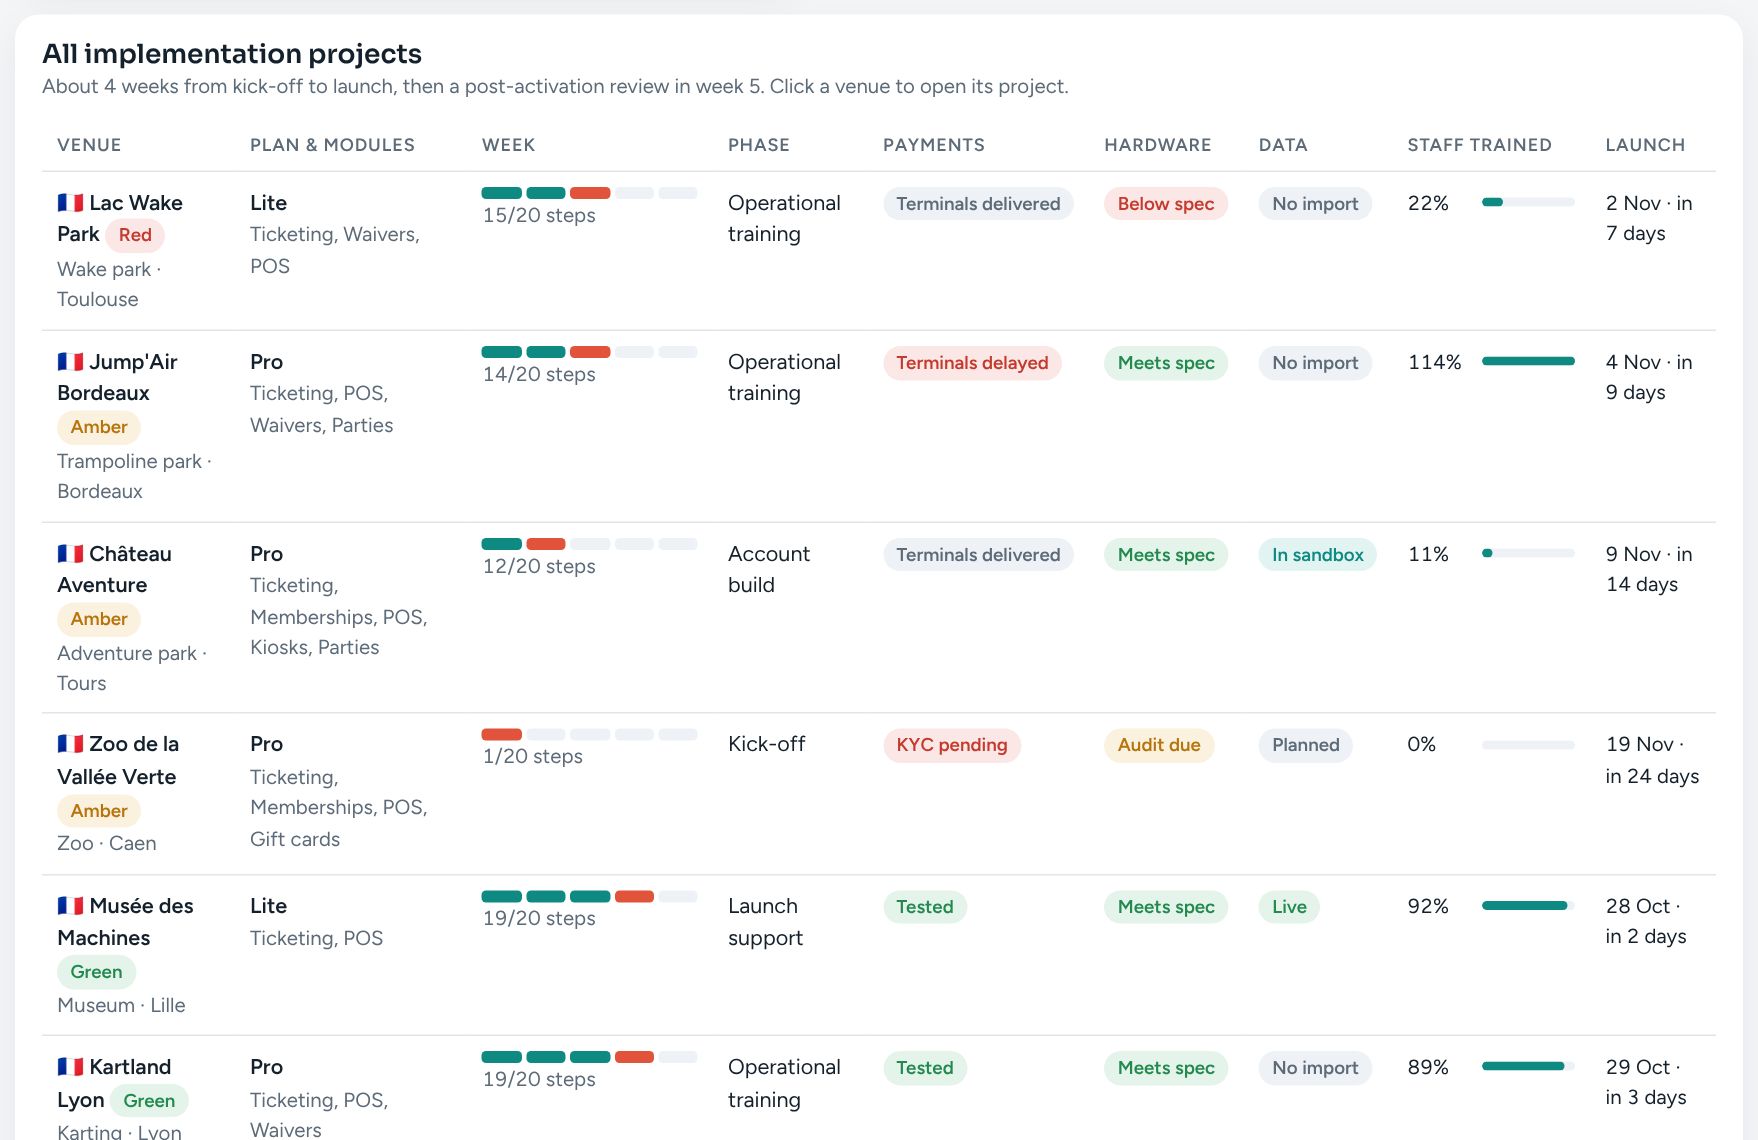Image resolution: width=1758 pixels, height=1140 pixels.
Task: Click the French flag icon beside Kartland Lyon
Action: click(x=70, y=1067)
